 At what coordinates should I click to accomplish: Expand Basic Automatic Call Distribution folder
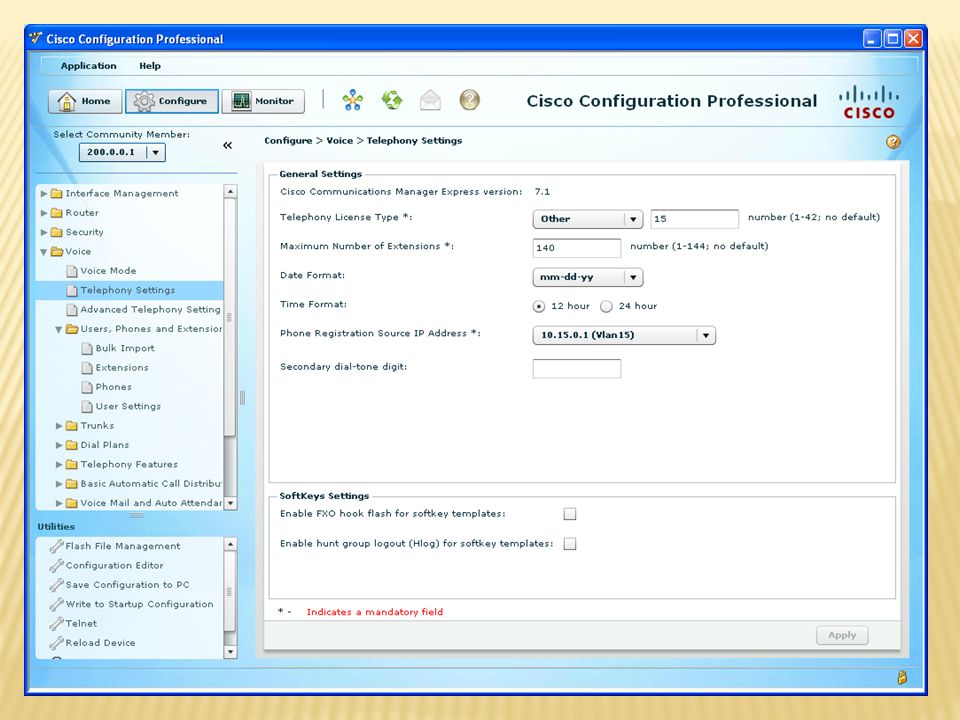click(x=59, y=484)
